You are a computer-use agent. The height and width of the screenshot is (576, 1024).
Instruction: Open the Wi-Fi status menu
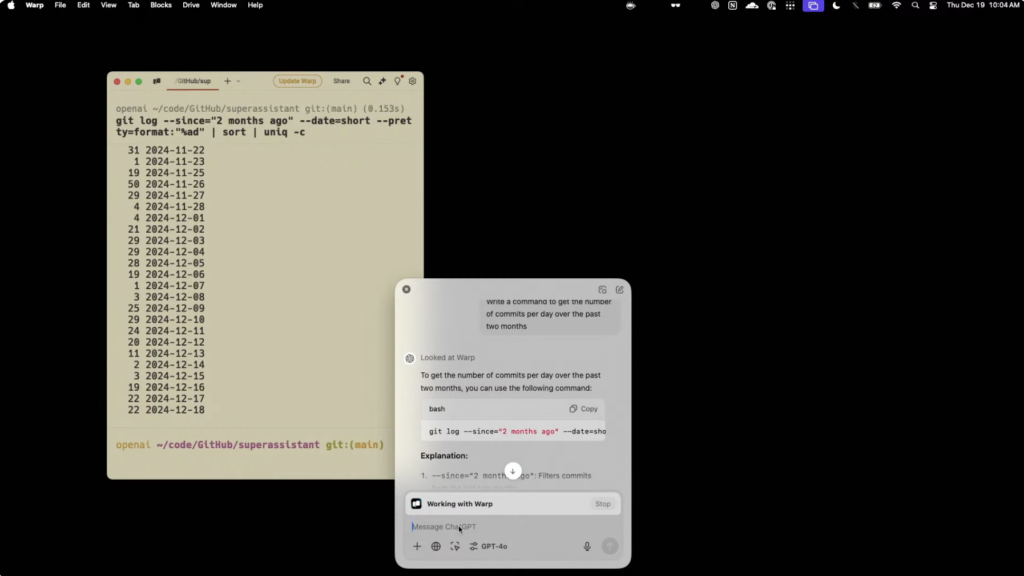point(896,5)
